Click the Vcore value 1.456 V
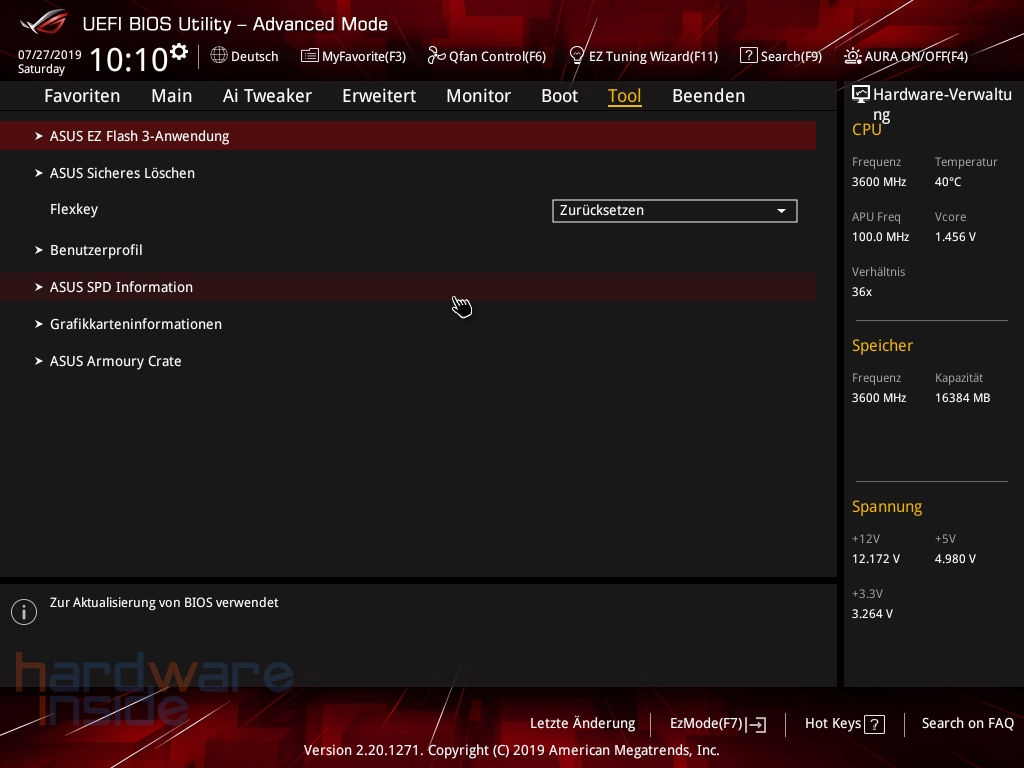The width and height of the screenshot is (1024, 768). pos(955,237)
